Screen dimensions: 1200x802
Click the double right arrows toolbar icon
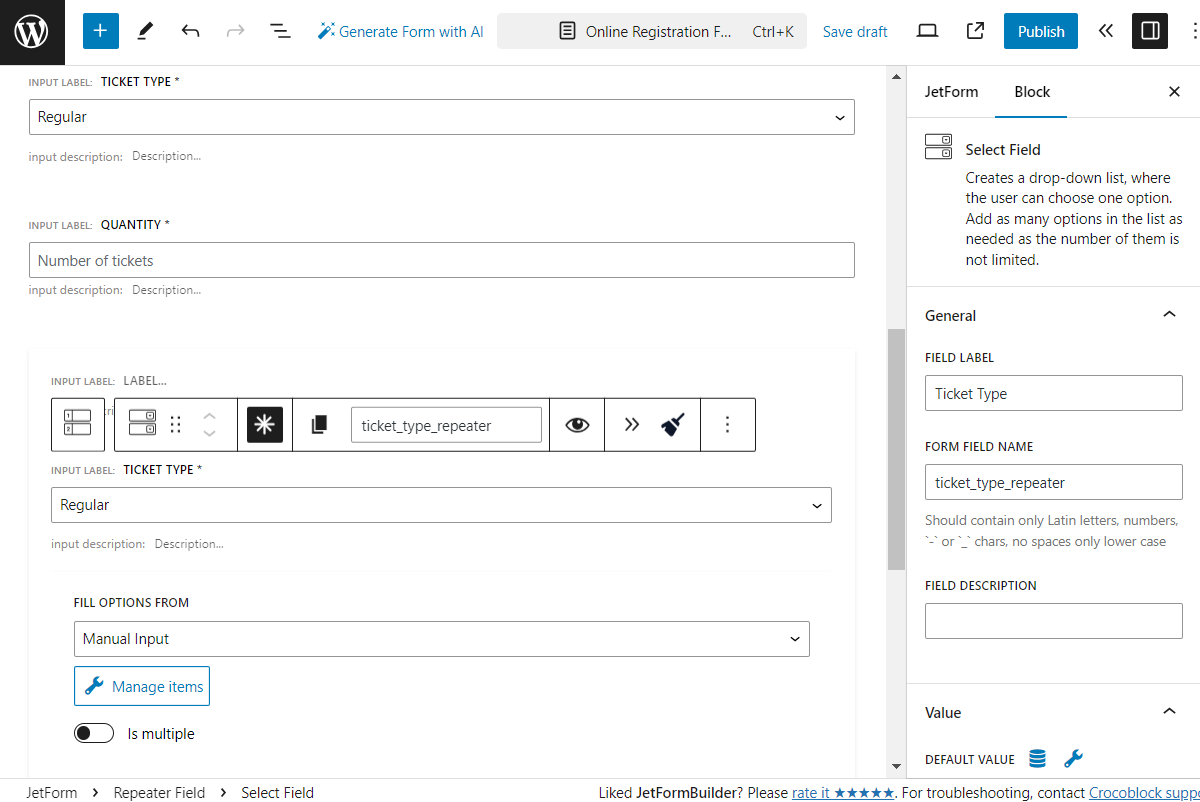(632, 424)
